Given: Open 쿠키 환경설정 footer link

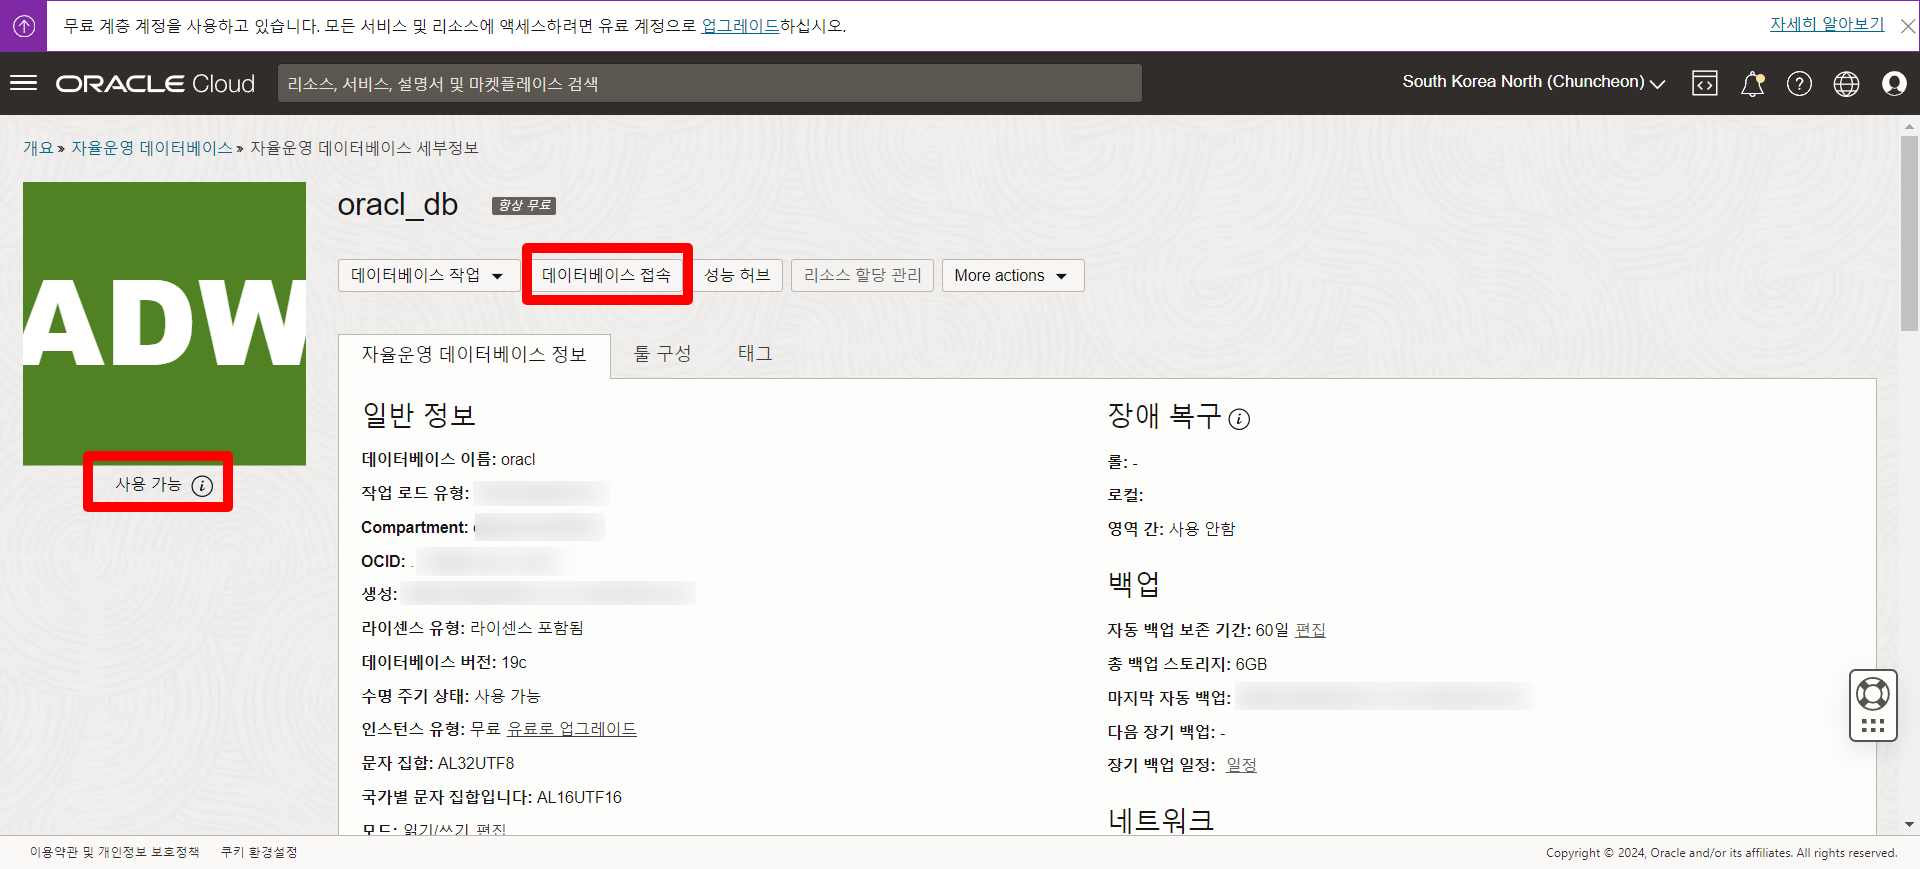Looking at the screenshot, I should pyautogui.click(x=259, y=852).
